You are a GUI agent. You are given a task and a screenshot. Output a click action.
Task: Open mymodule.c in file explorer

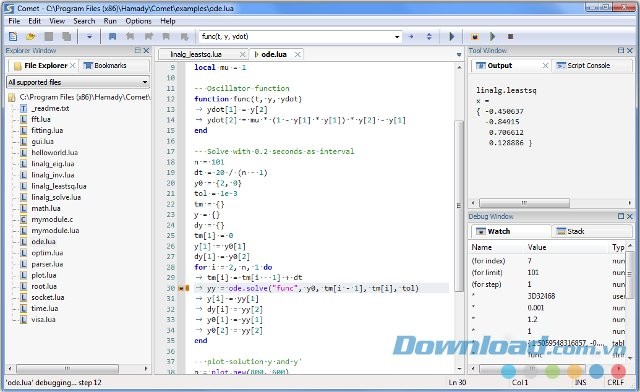[52, 219]
